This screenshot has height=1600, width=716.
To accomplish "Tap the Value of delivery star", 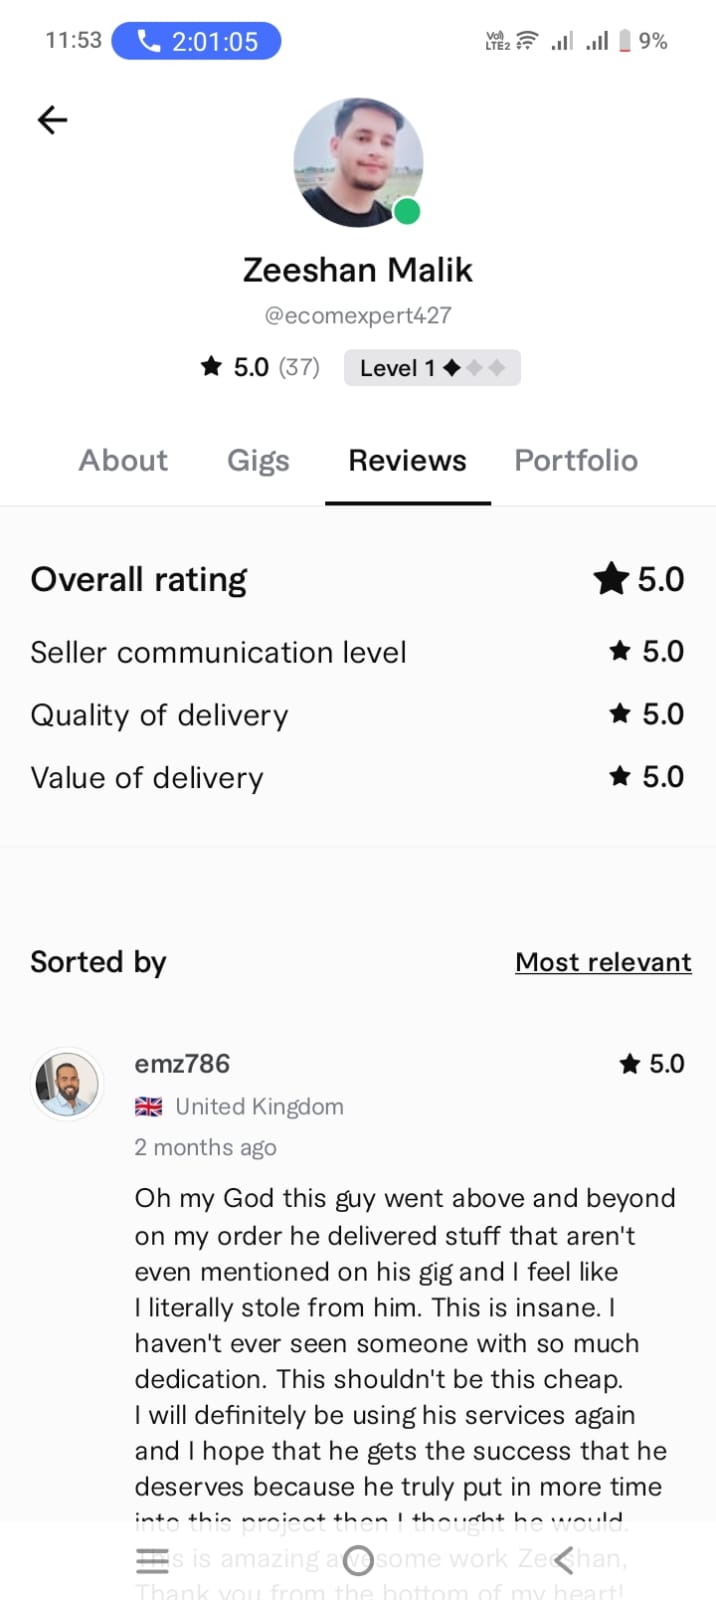I will 620,777.
